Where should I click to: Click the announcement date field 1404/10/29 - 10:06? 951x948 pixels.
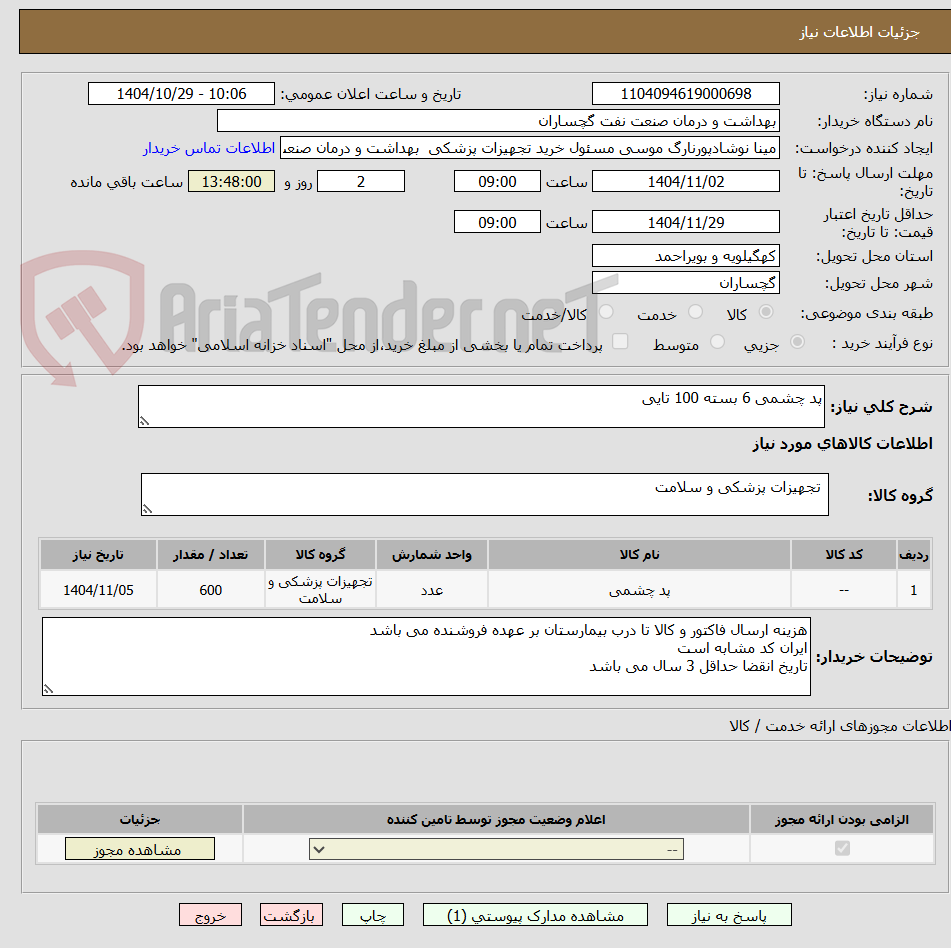(x=181, y=94)
